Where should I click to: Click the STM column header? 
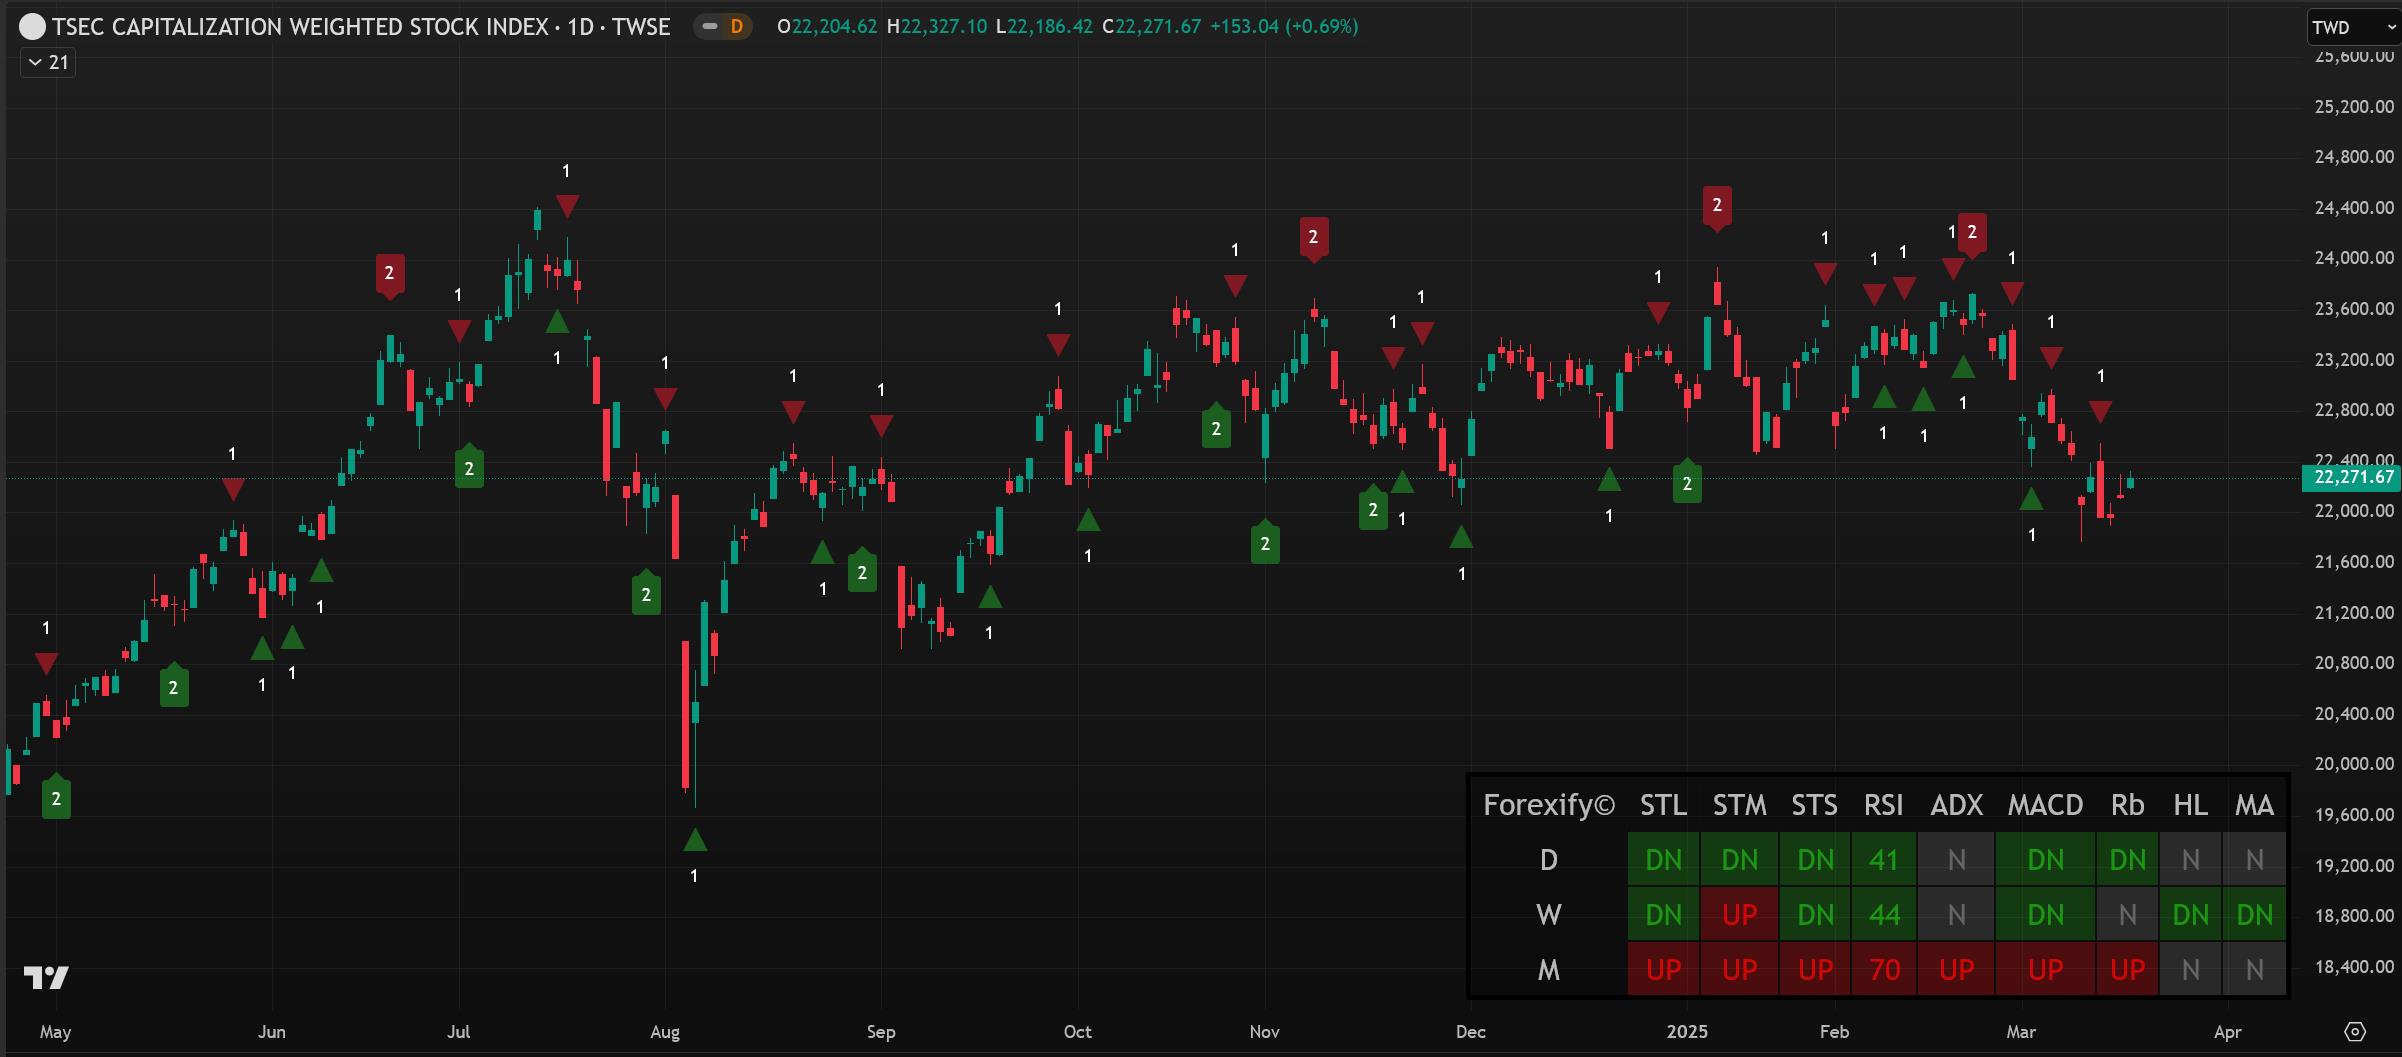point(1739,805)
